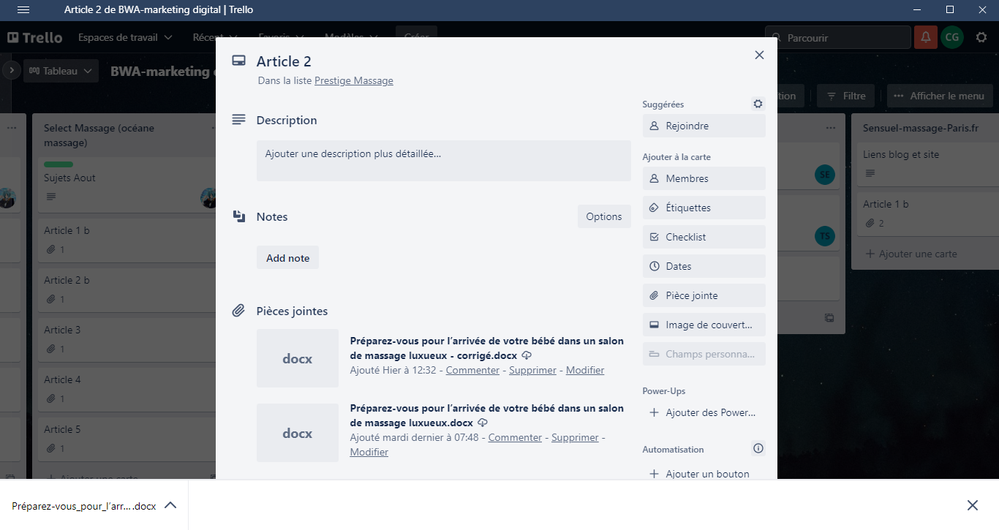Open the Article 2 b card
This screenshot has width=999, height=530.
[x=127, y=289]
